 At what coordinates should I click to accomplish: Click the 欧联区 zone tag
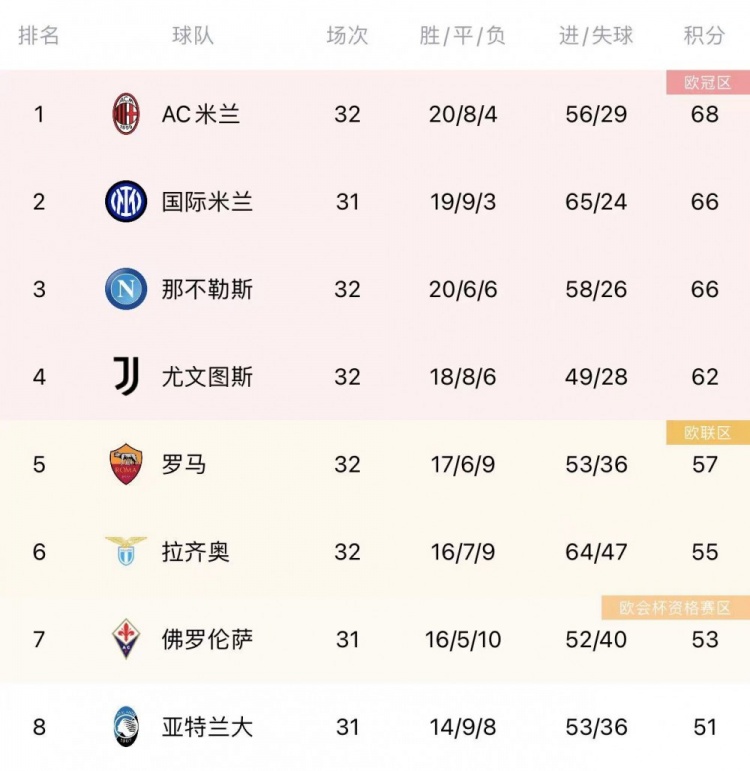coord(708,433)
